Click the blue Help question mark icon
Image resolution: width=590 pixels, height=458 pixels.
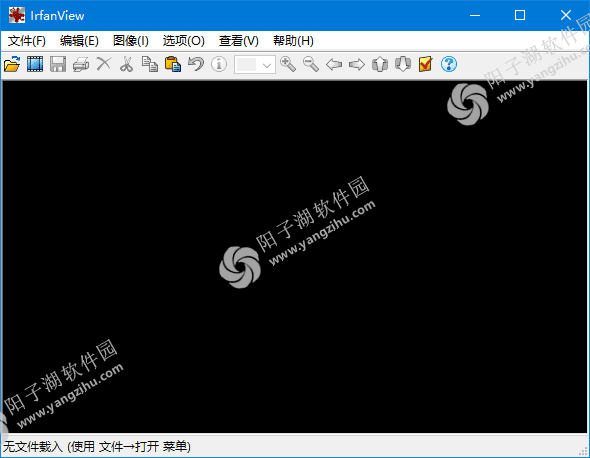tap(449, 64)
